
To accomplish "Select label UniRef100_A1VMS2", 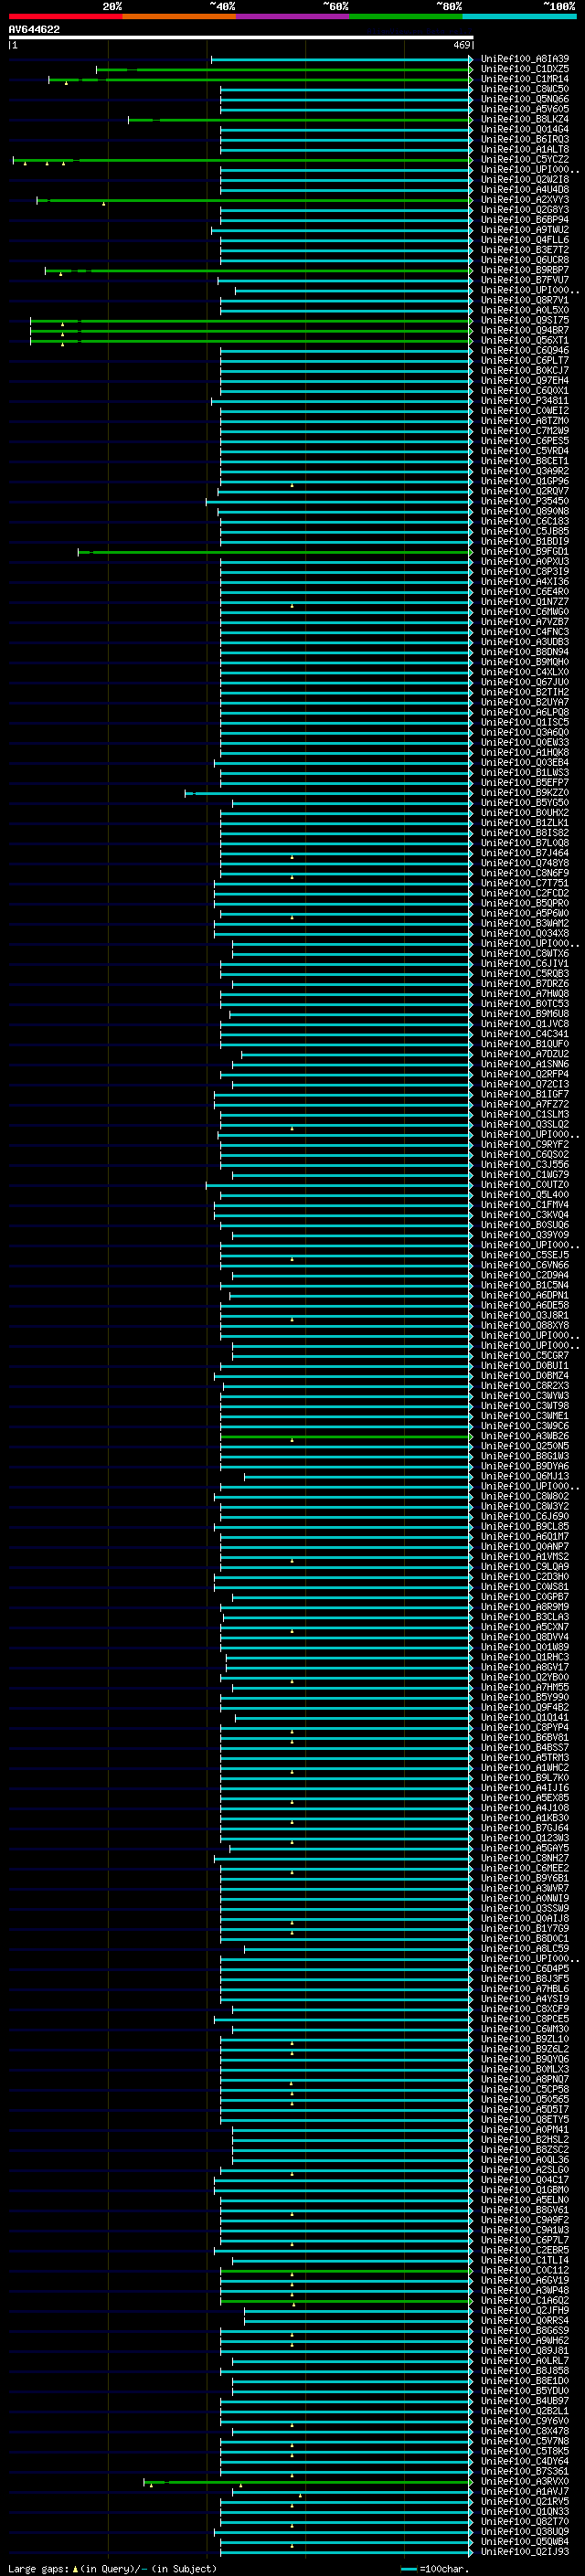I will point(524,1557).
